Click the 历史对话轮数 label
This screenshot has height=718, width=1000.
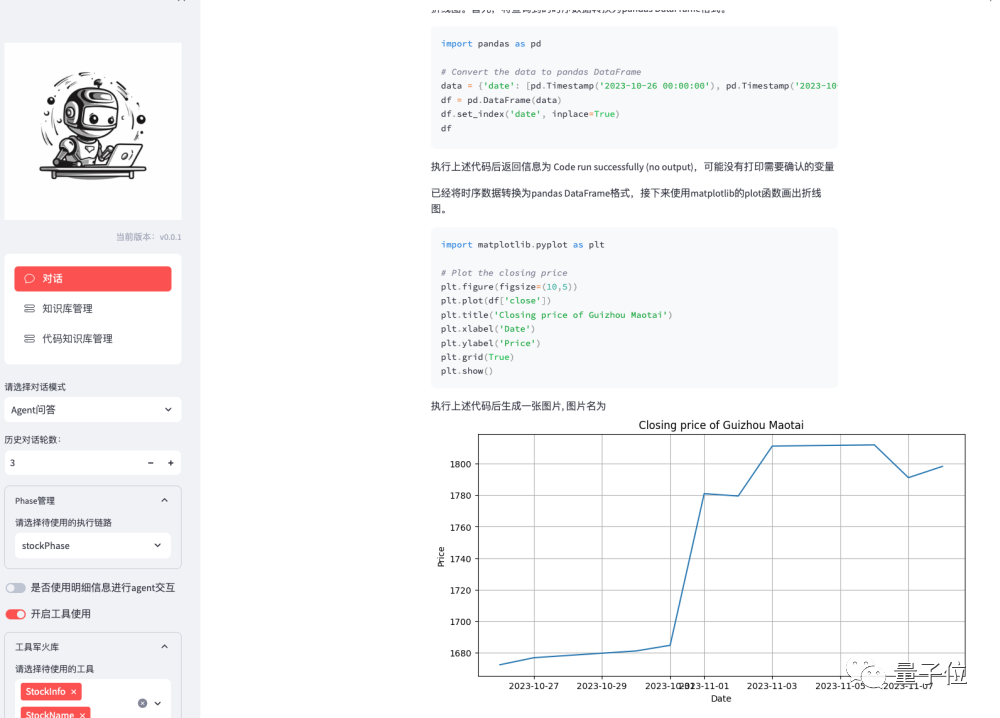[33, 440]
